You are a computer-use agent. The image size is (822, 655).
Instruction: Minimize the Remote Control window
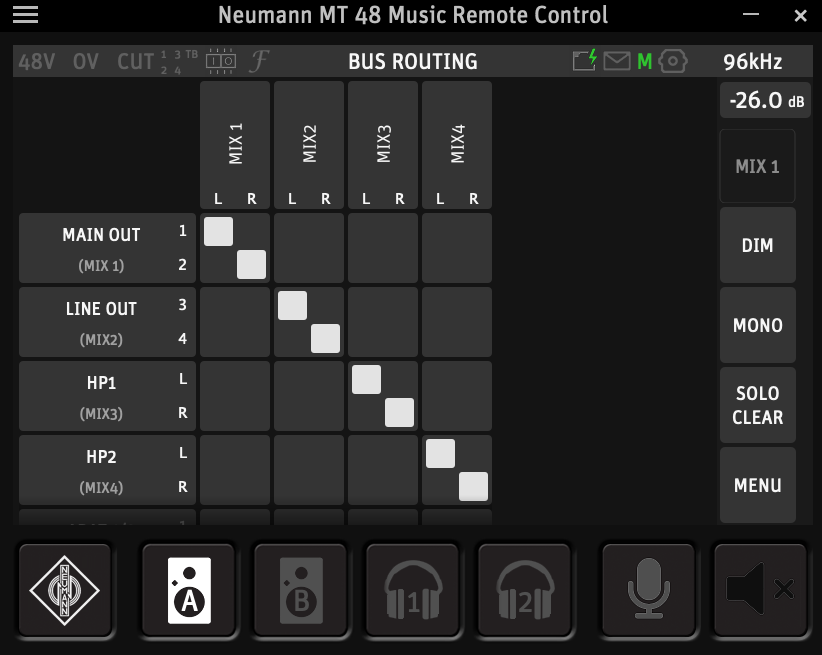pyautogui.click(x=751, y=15)
